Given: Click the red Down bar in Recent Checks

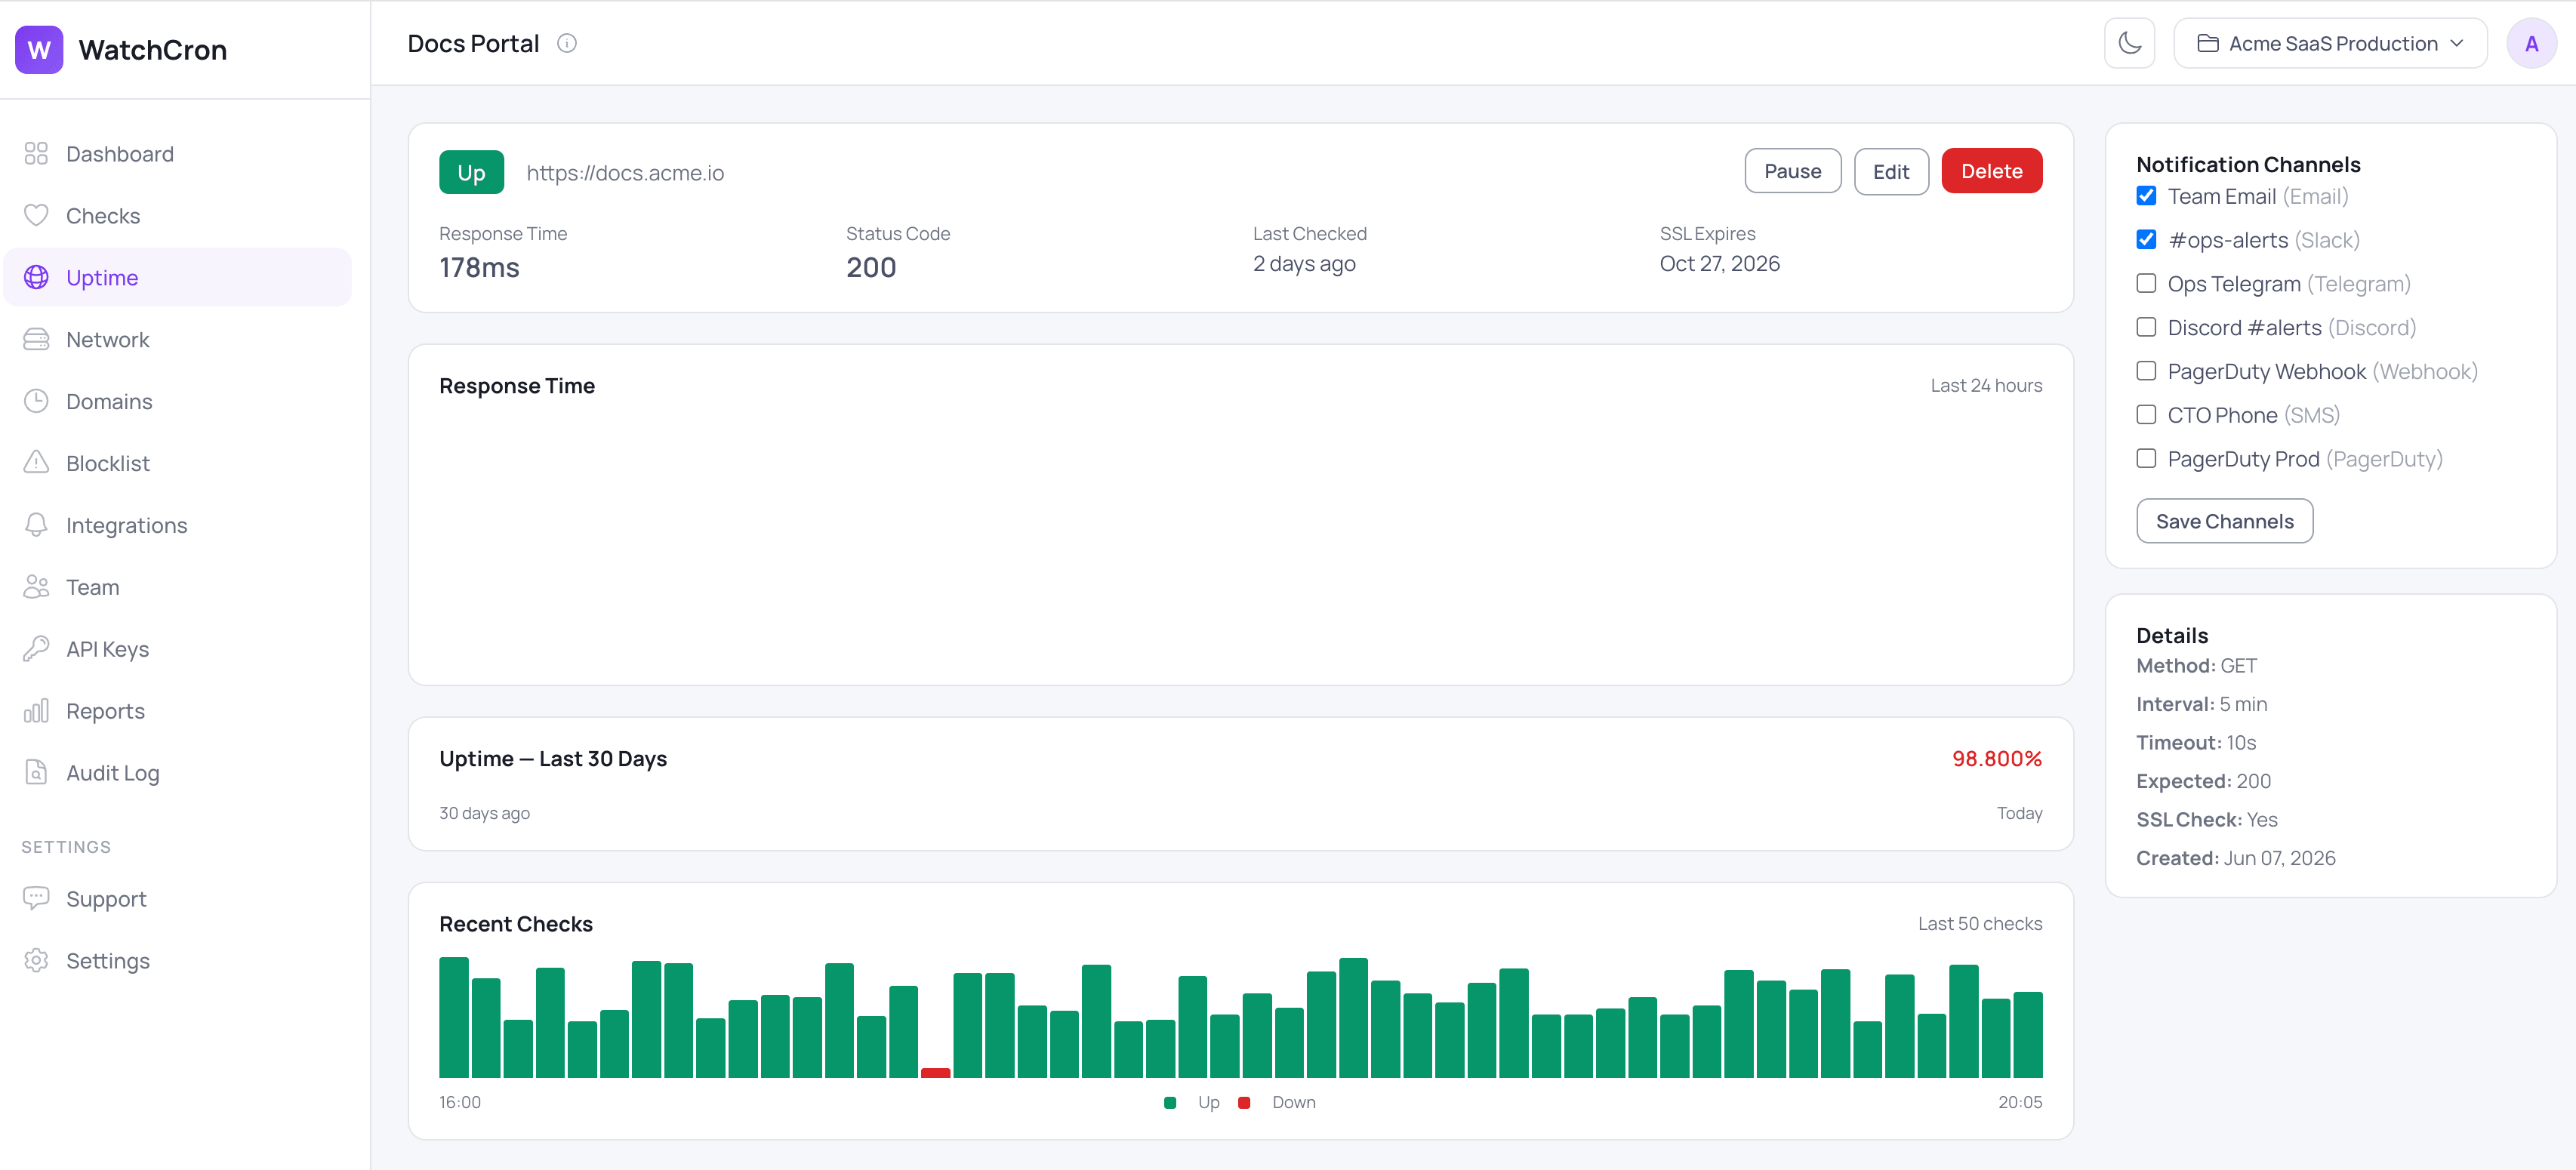Looking at the screenshot, I should (x=935, y=1072).
